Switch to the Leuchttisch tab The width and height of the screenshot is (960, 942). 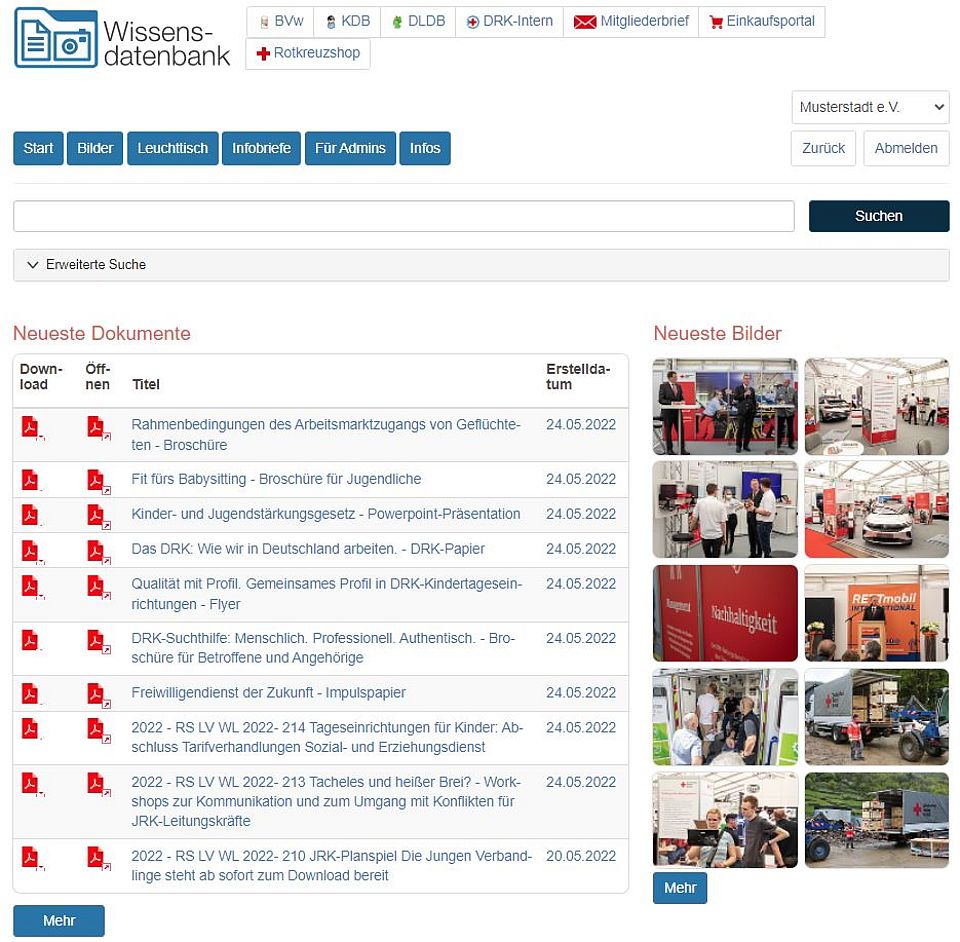pos(173,148)
